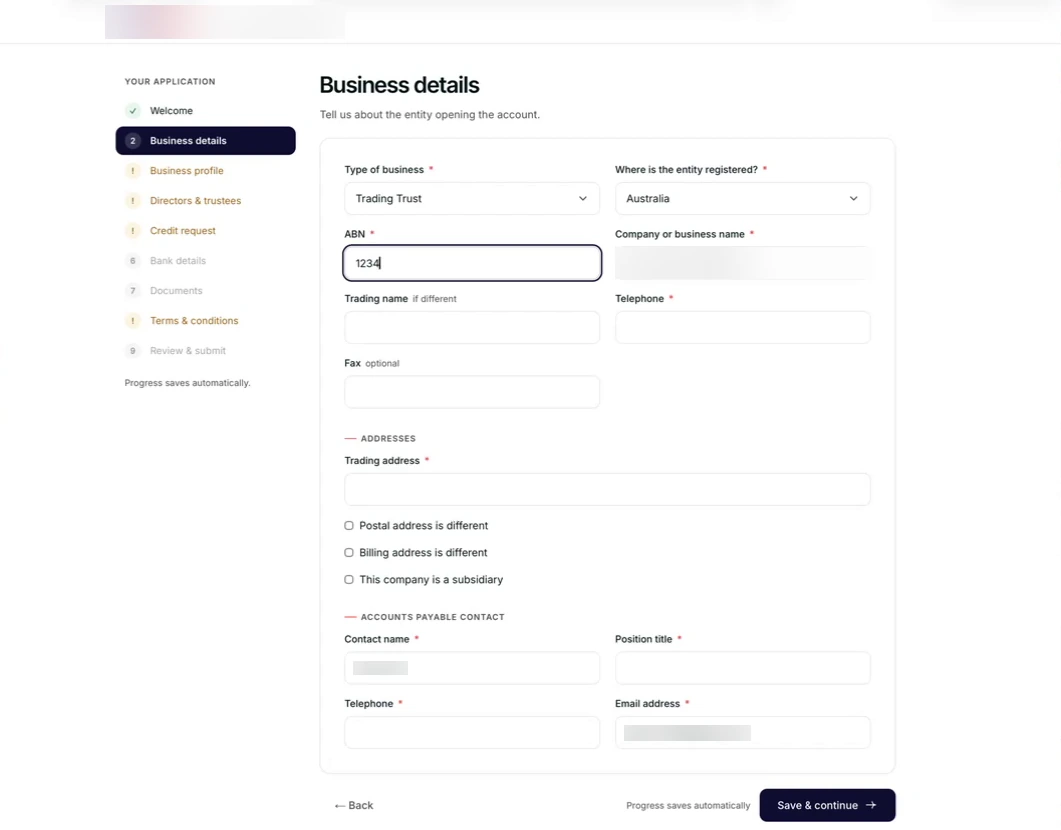Open the Welcome step
1061x830 pixels.
pyautogui.click(x=205, y=111)
